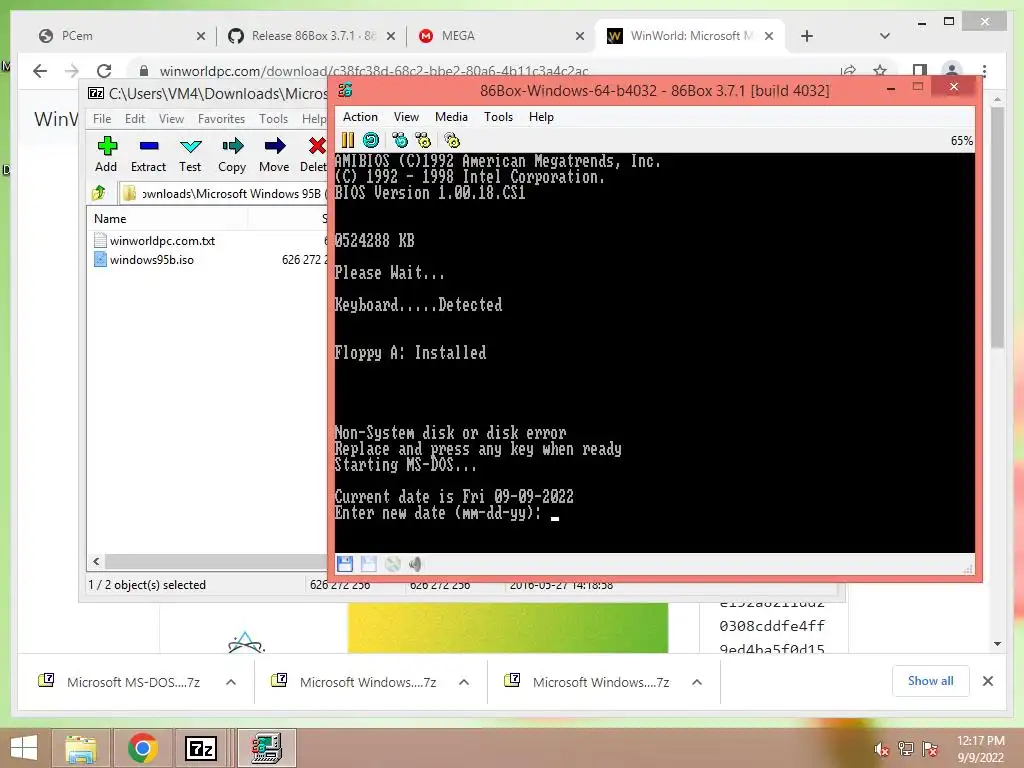Click the Ctrl+Alt+Del icon in 86Box toolbar

(399, 140)
